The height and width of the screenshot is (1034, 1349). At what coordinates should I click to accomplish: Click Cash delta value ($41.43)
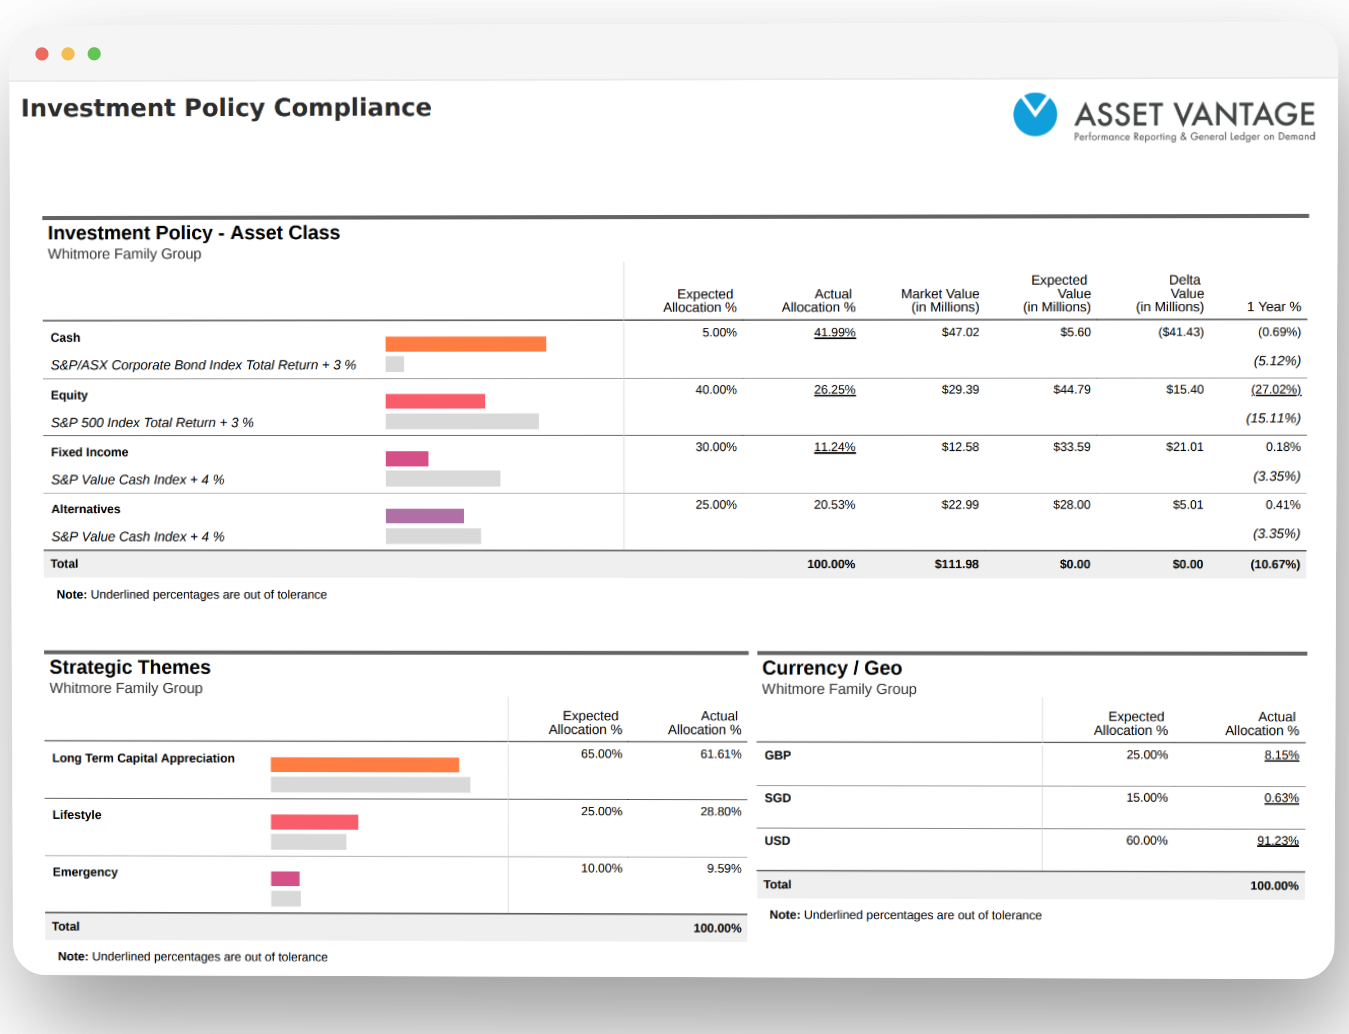(x=1181, y=333)
